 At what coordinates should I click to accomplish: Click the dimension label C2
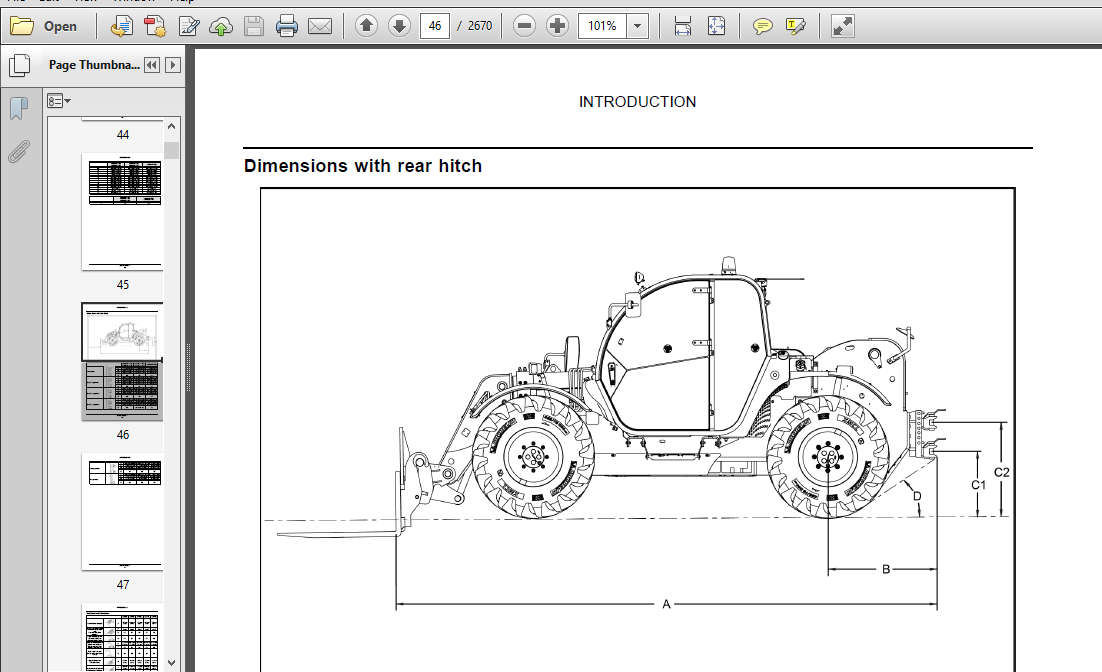click(1001, 472)
